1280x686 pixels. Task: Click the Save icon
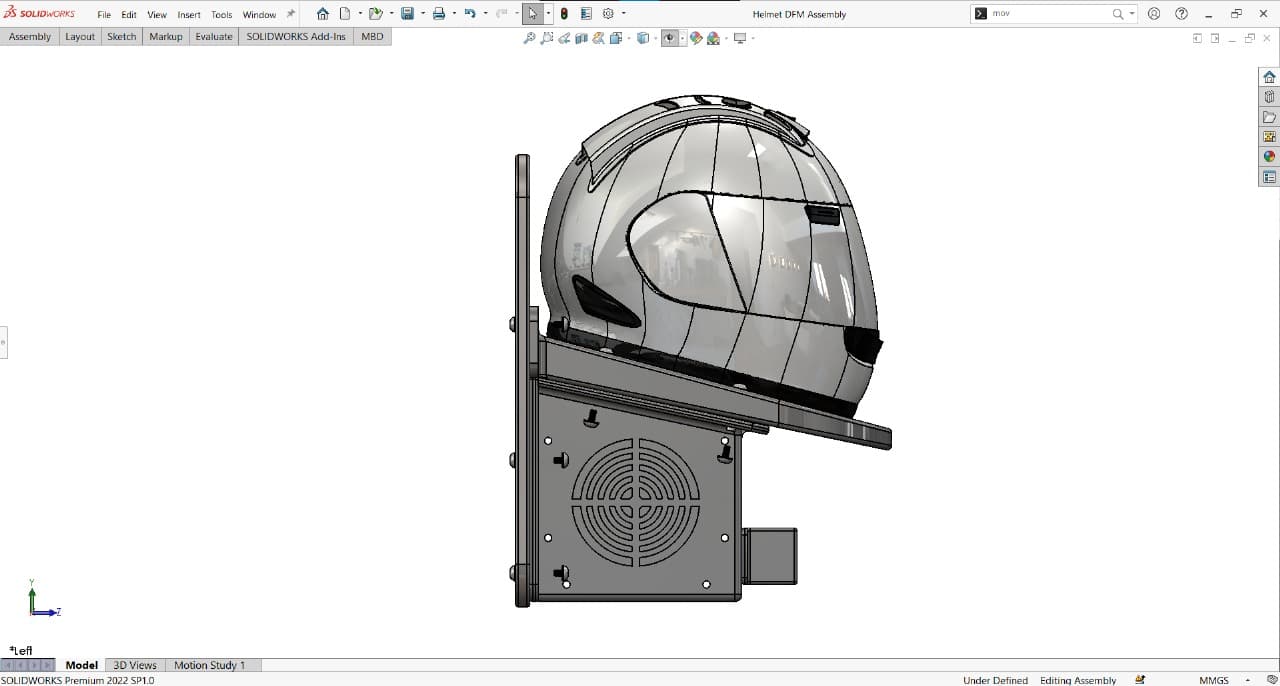(x=407, y=14)
